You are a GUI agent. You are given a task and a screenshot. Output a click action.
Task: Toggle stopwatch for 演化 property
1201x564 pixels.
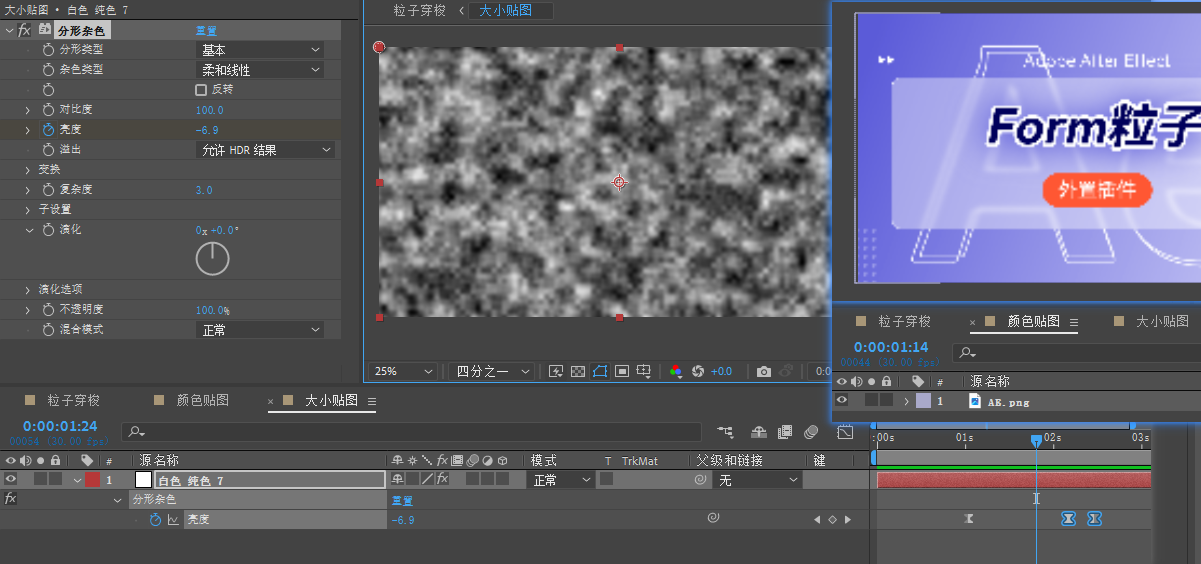click(x=49, y=230)
